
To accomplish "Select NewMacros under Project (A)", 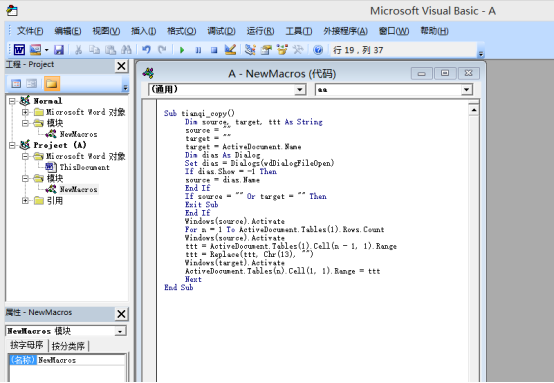I will [x=78, y=189].
